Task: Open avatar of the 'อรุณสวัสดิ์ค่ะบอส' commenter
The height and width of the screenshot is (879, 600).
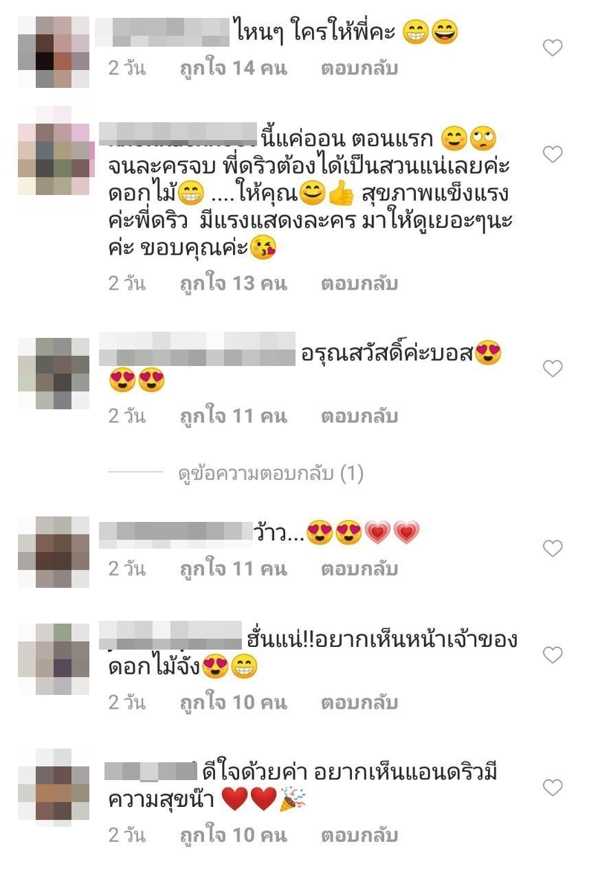Action: click(54, 373)
